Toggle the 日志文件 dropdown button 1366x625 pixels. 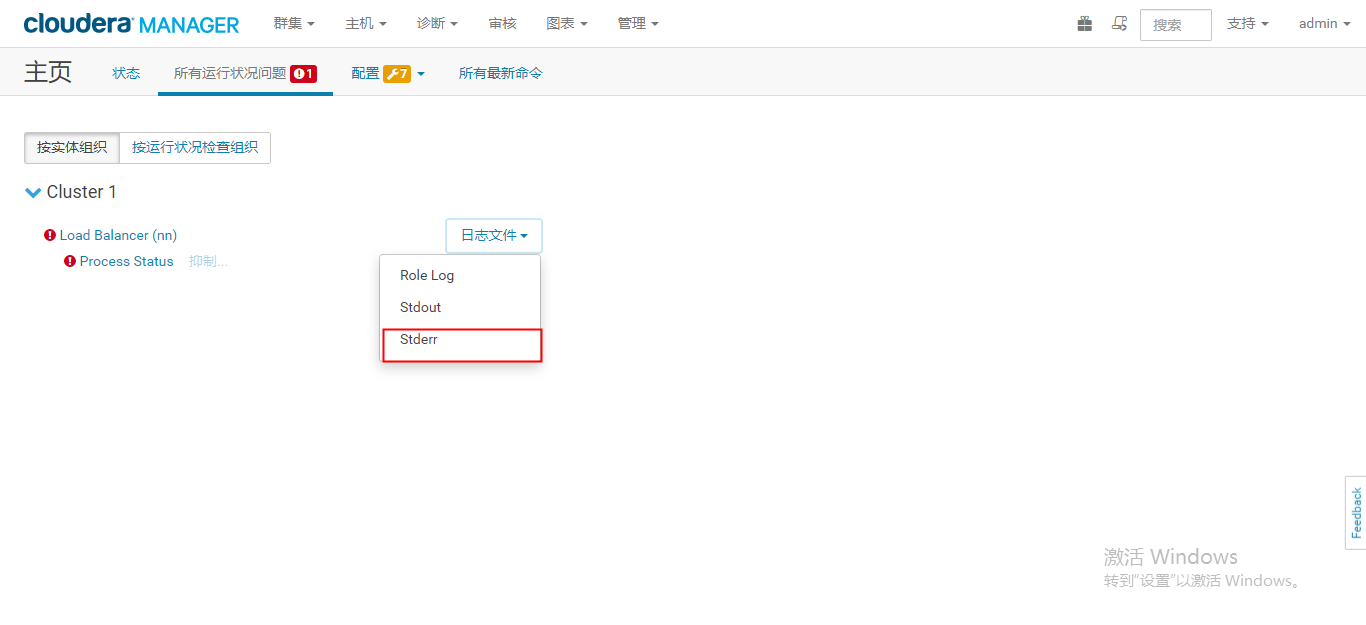494,236
